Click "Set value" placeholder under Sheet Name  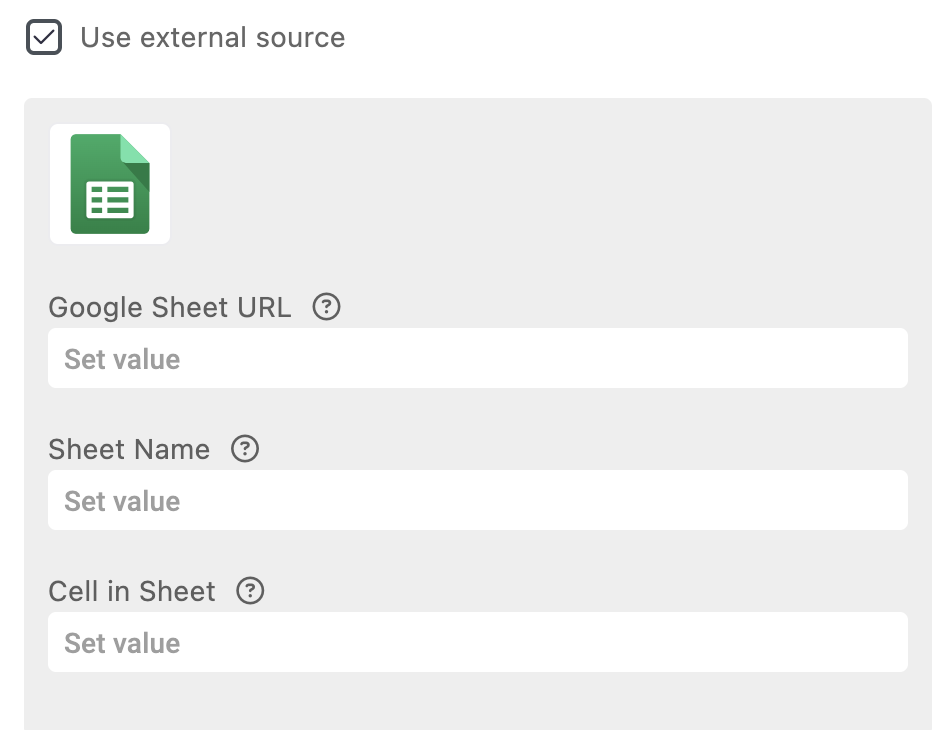[x=122, y=501]
